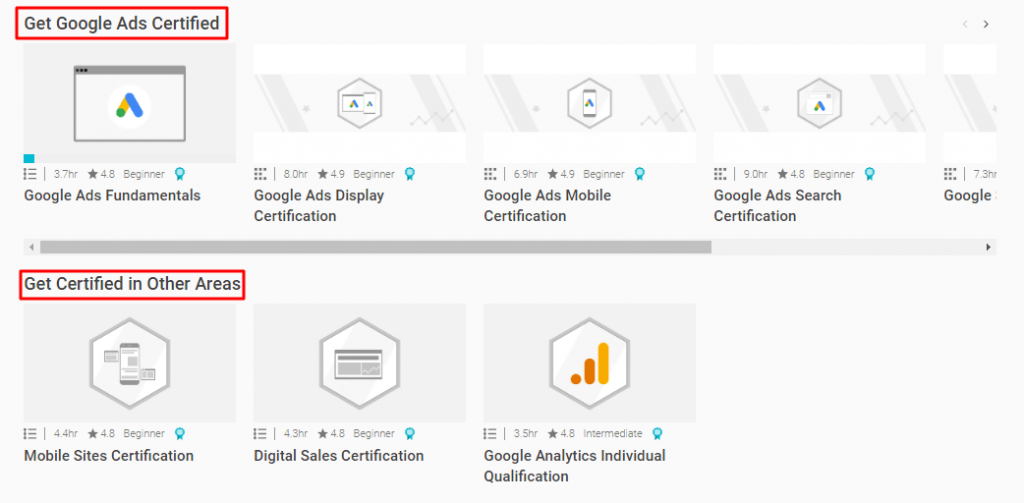1024x503 pixels.
Task: Click the Get Certified in Other Areas heading
Action: pos(132,284)
